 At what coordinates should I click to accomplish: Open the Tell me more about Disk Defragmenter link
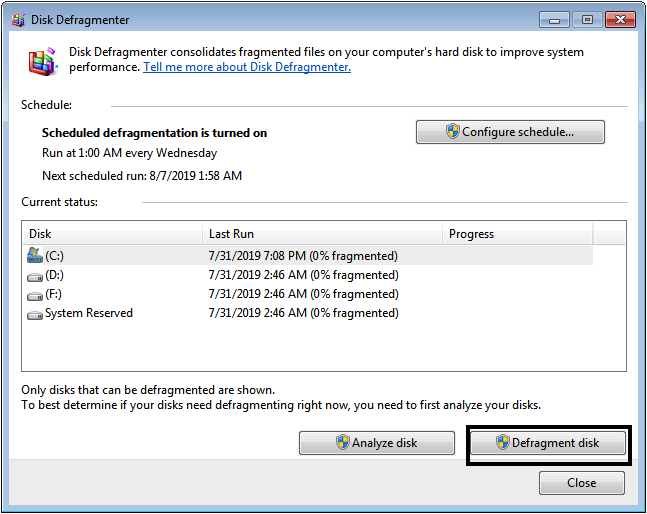tap(247, 67)
